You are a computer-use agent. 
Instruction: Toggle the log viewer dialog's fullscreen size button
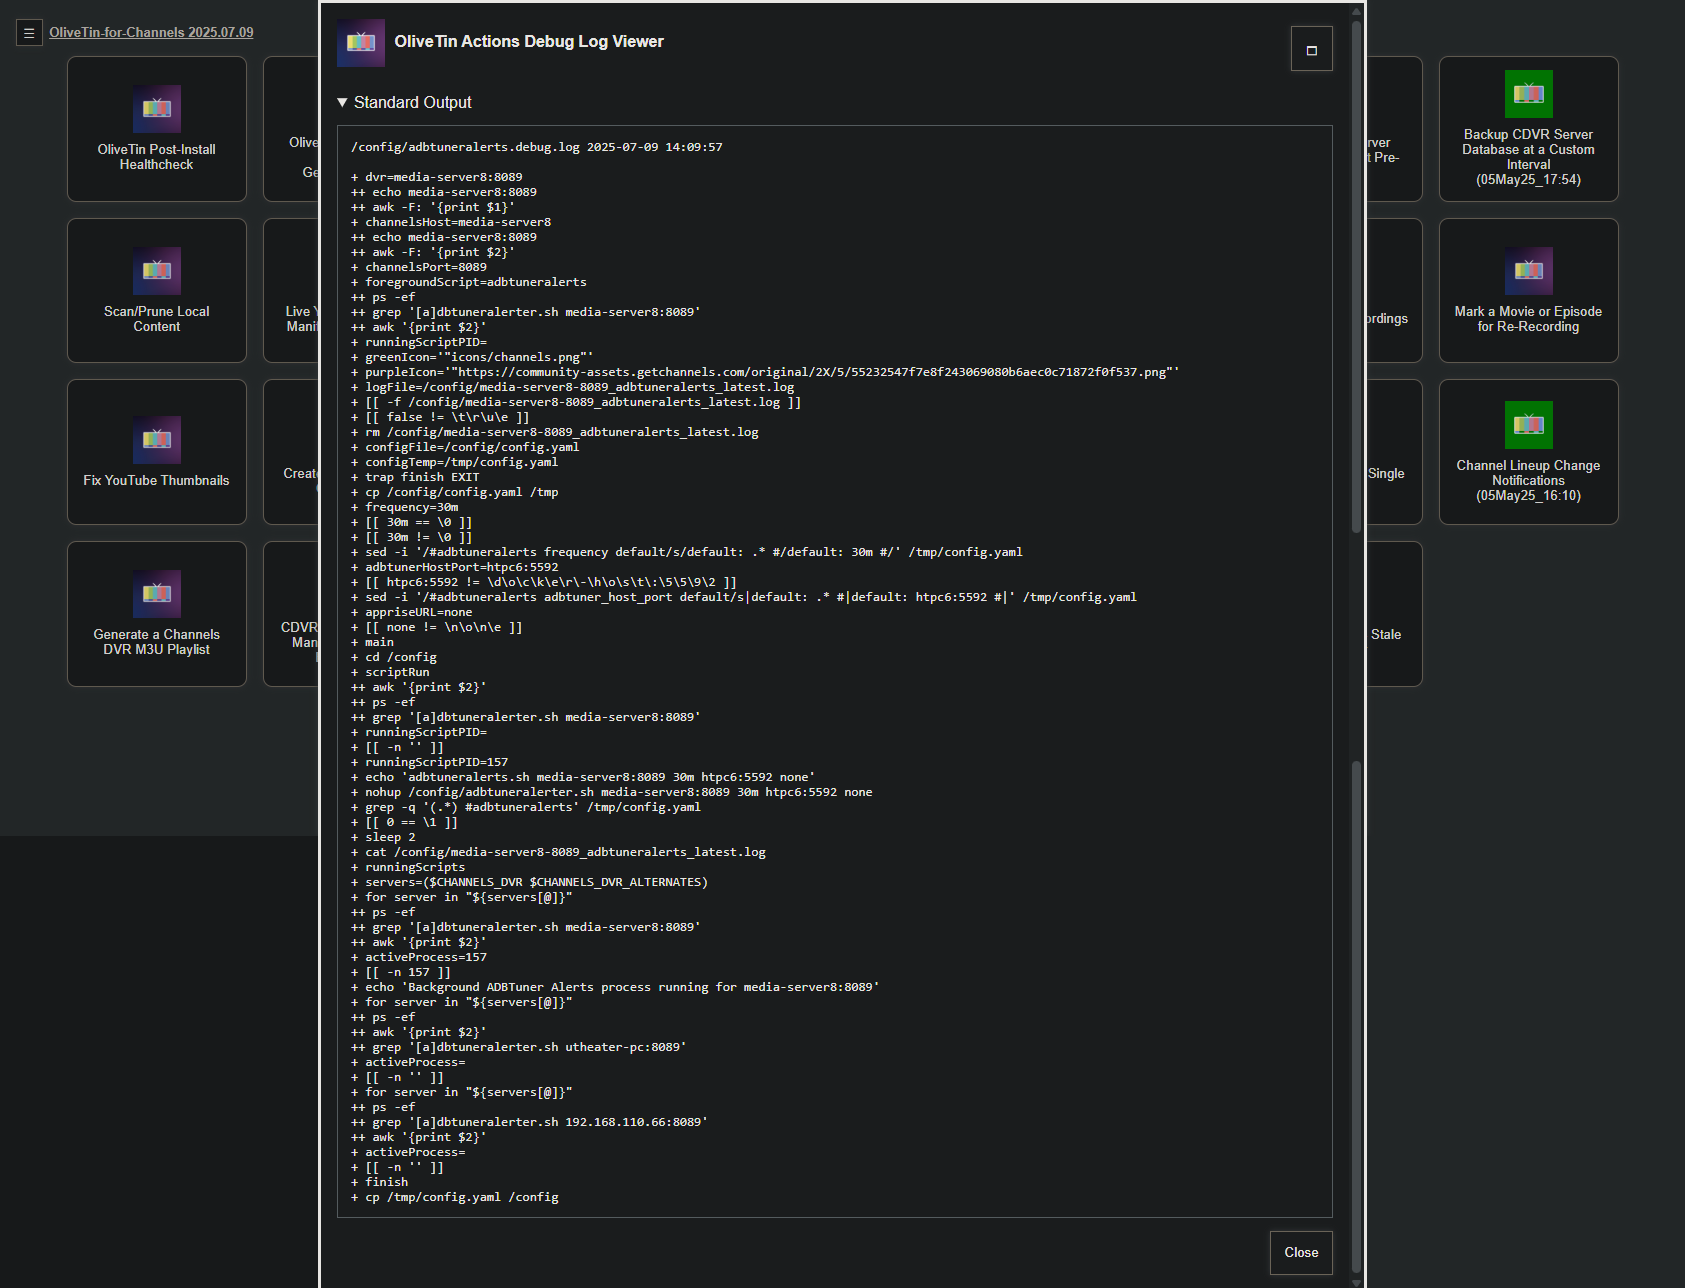pyautogui.click(x=1311, y=49)
